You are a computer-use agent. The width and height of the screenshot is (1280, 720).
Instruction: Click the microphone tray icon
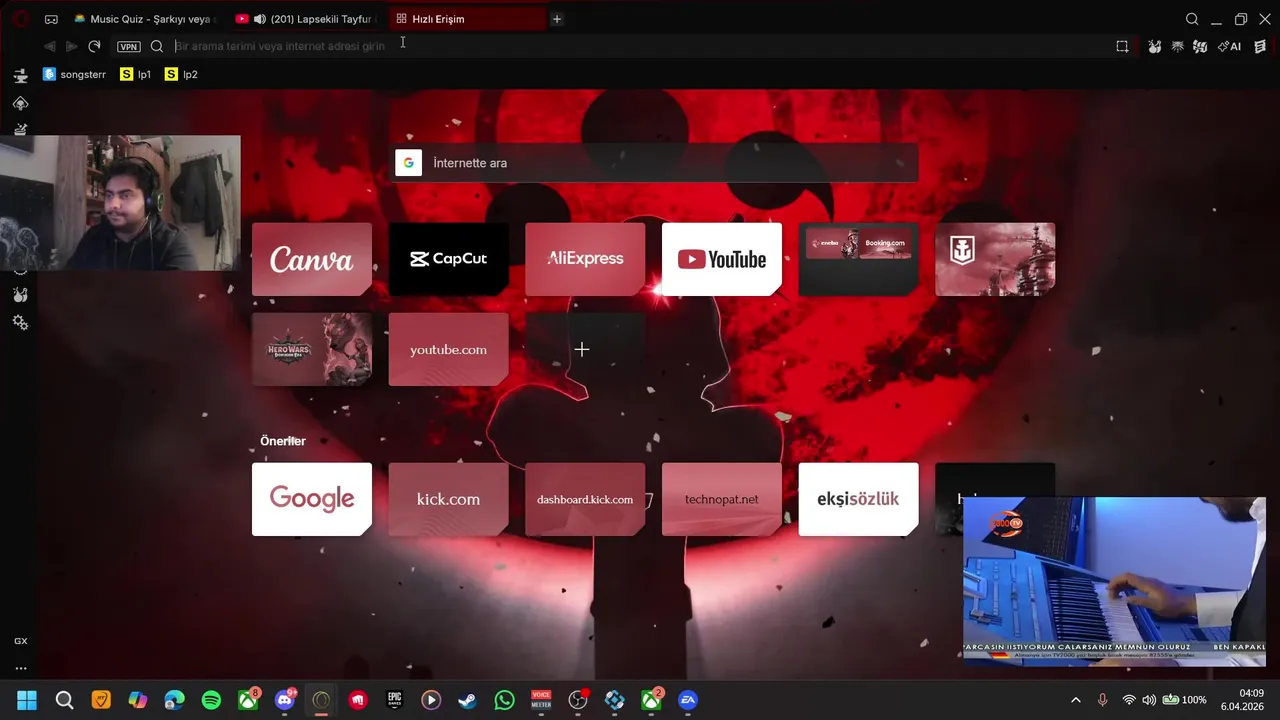1102,700
